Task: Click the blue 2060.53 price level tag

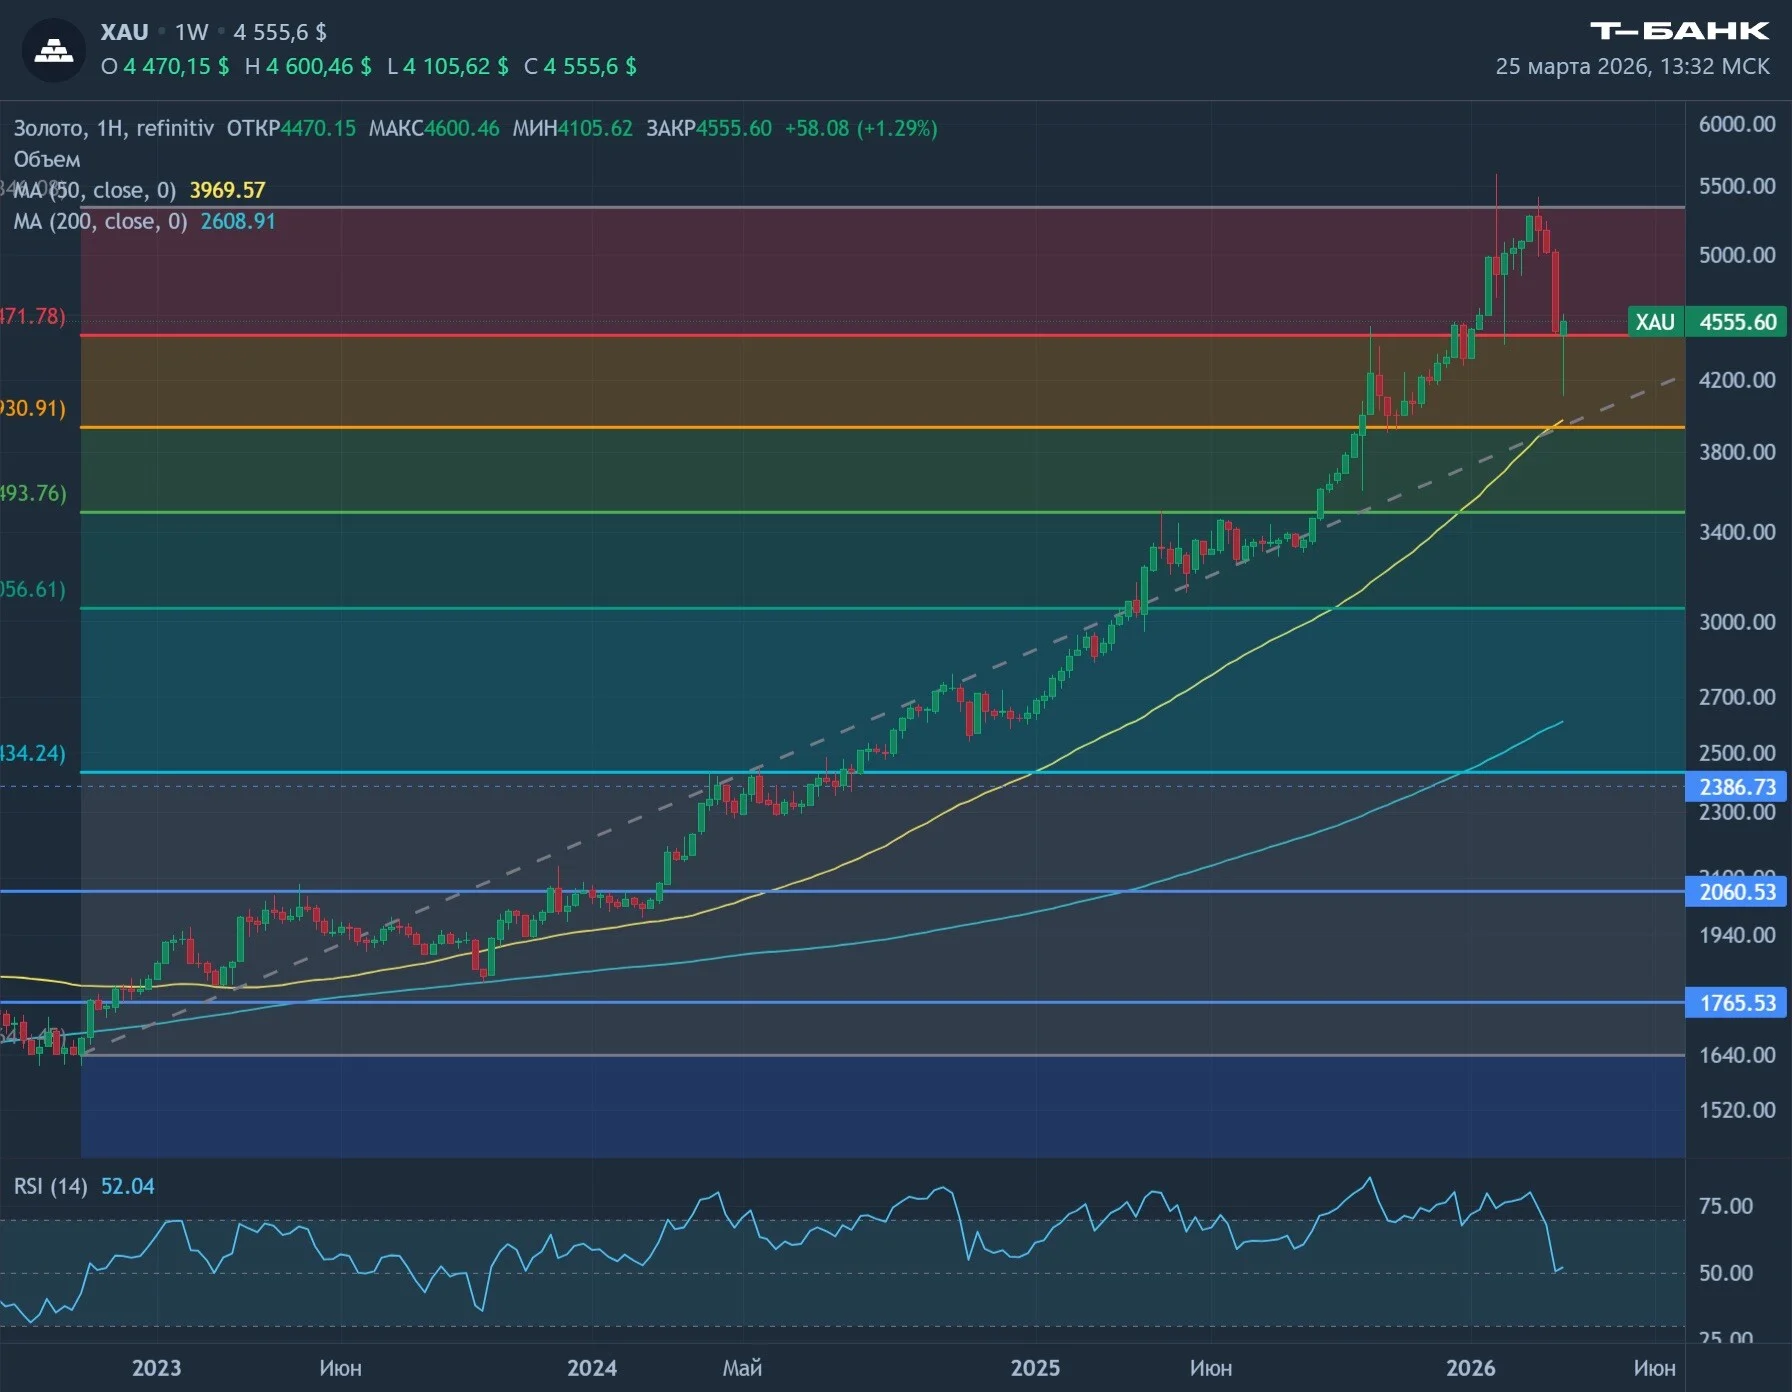Action: coord(1737,892)
